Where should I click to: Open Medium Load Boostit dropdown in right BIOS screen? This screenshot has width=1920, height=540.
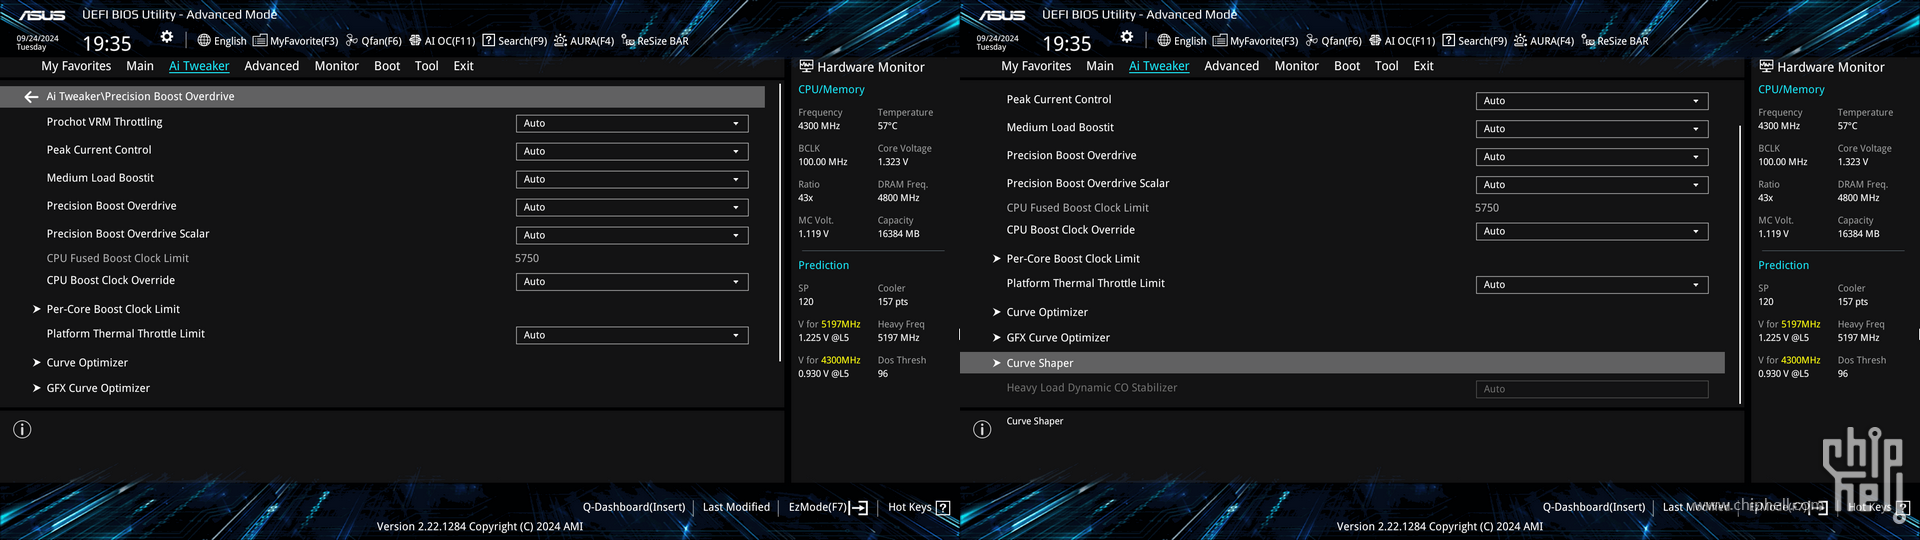click(x=1592, y=129)
